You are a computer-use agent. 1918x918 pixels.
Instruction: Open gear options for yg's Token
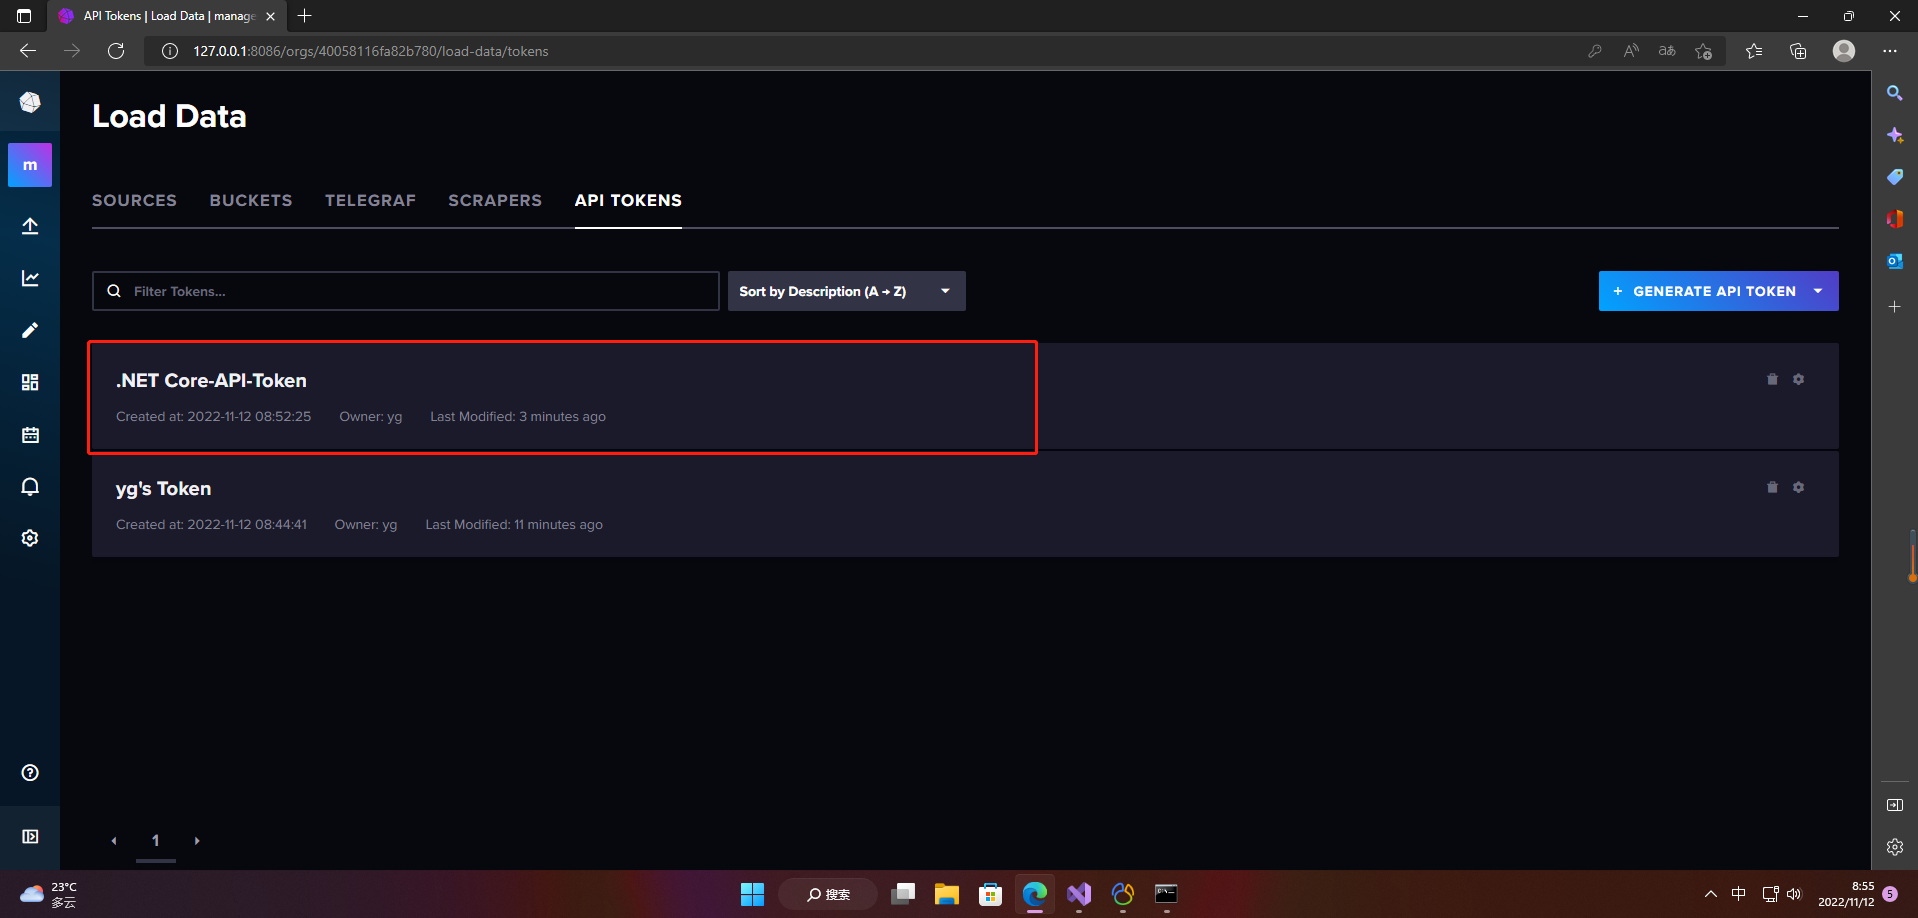click(x=1798, y=487)
